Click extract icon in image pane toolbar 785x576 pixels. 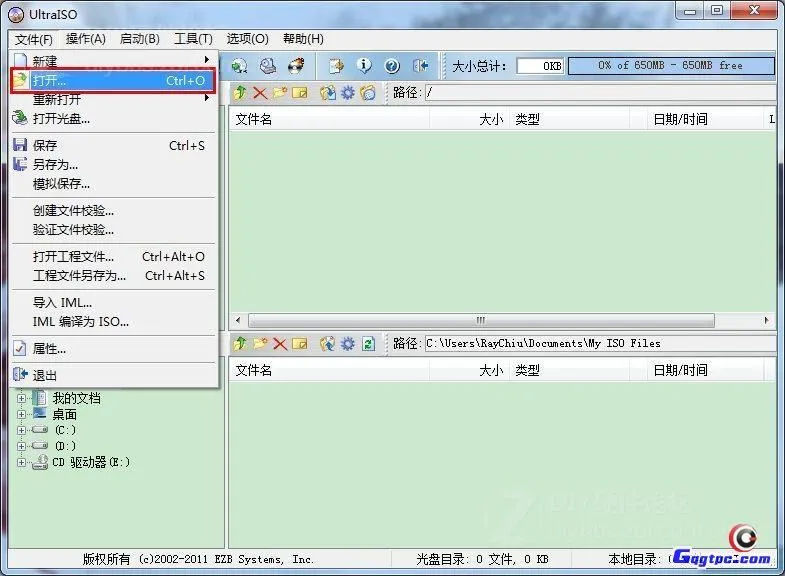328,93
